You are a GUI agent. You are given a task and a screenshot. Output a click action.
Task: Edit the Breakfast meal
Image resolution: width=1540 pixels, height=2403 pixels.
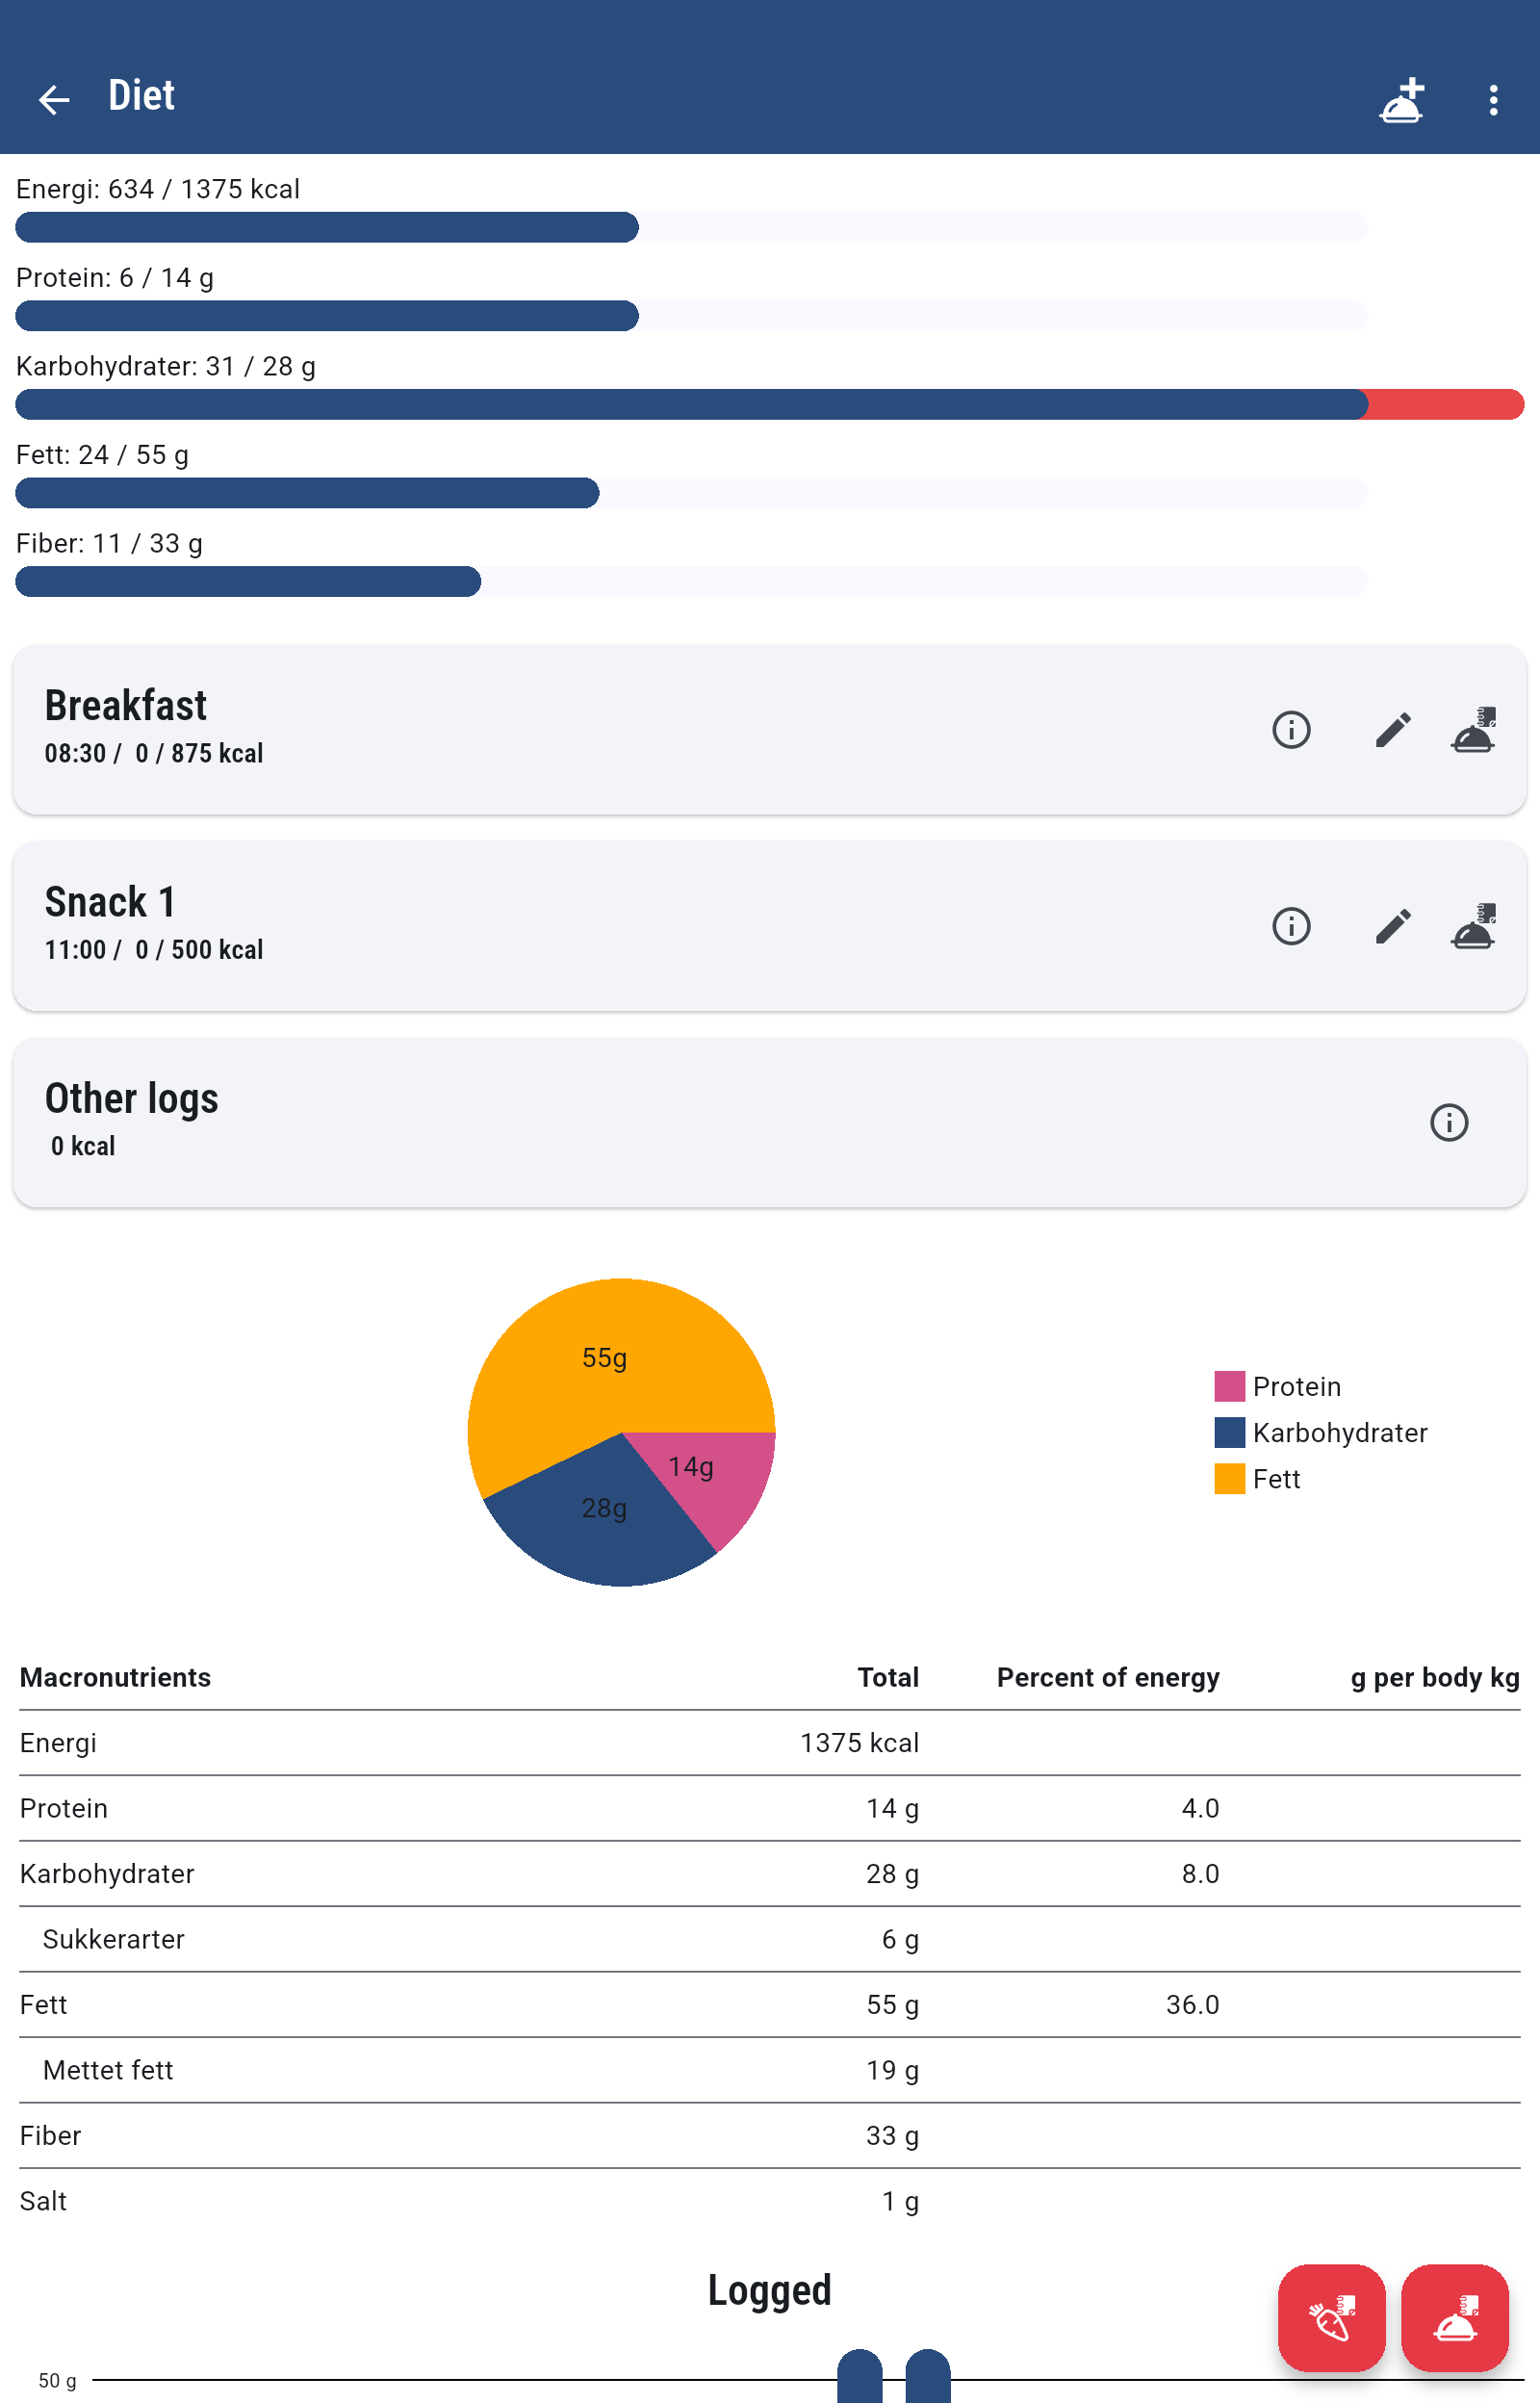coord(1392,730)
